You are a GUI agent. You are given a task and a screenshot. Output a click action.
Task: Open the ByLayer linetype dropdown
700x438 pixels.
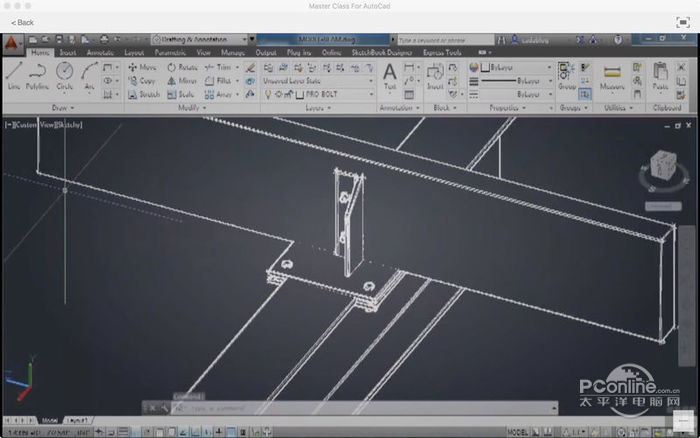pos(516,94)
